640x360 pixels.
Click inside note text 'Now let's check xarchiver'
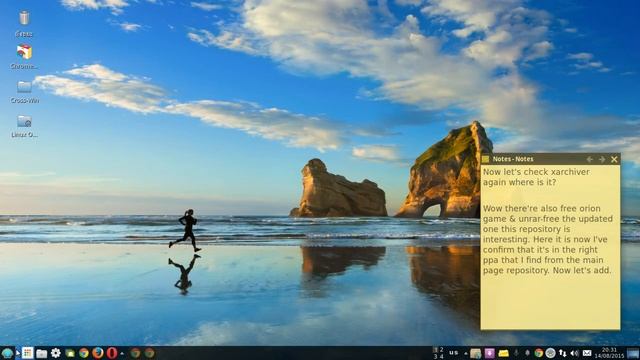point(536,172)
